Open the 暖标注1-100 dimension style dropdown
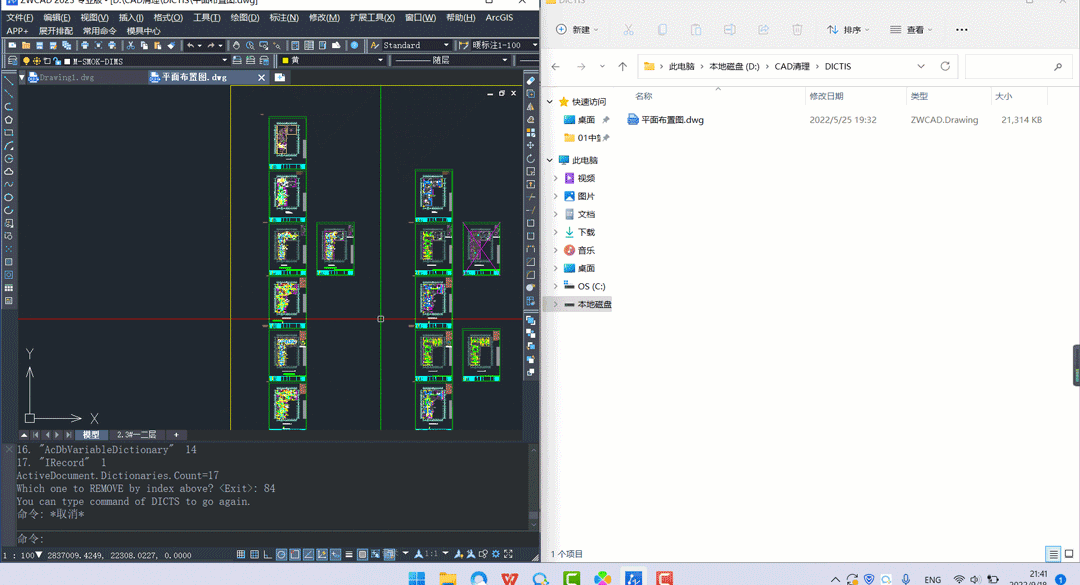The height and width of the screenshot is (585, 1080). point(534,45)
